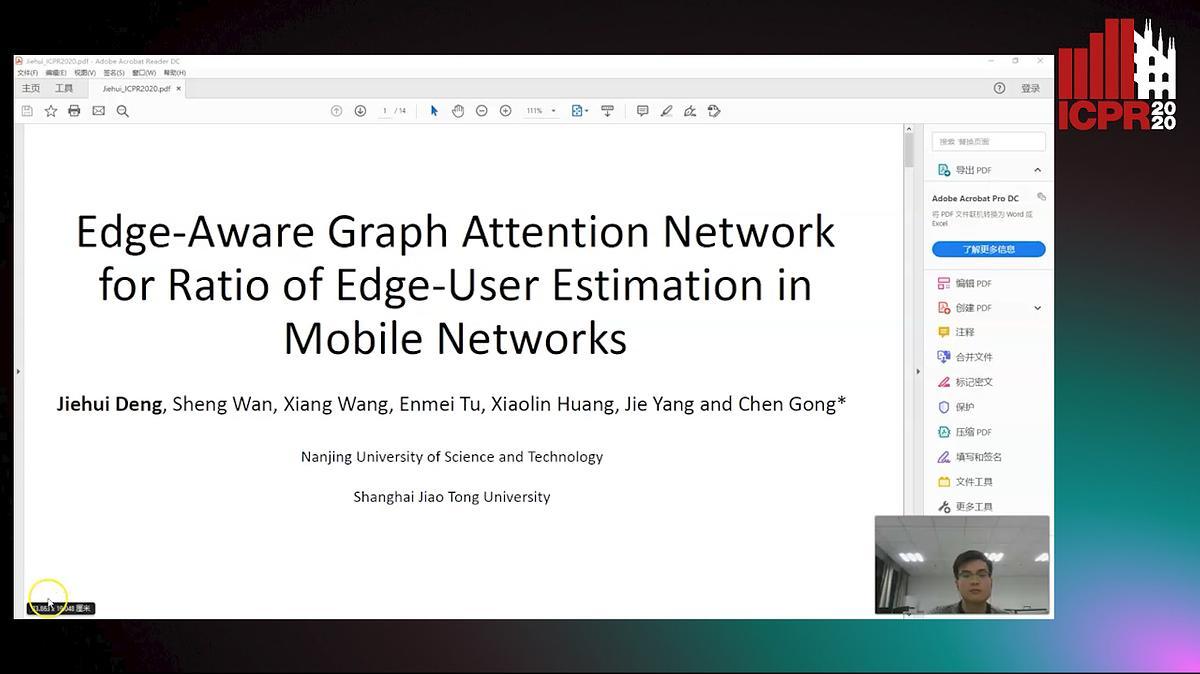Open the 文件(F) menu

click(27, 73)
